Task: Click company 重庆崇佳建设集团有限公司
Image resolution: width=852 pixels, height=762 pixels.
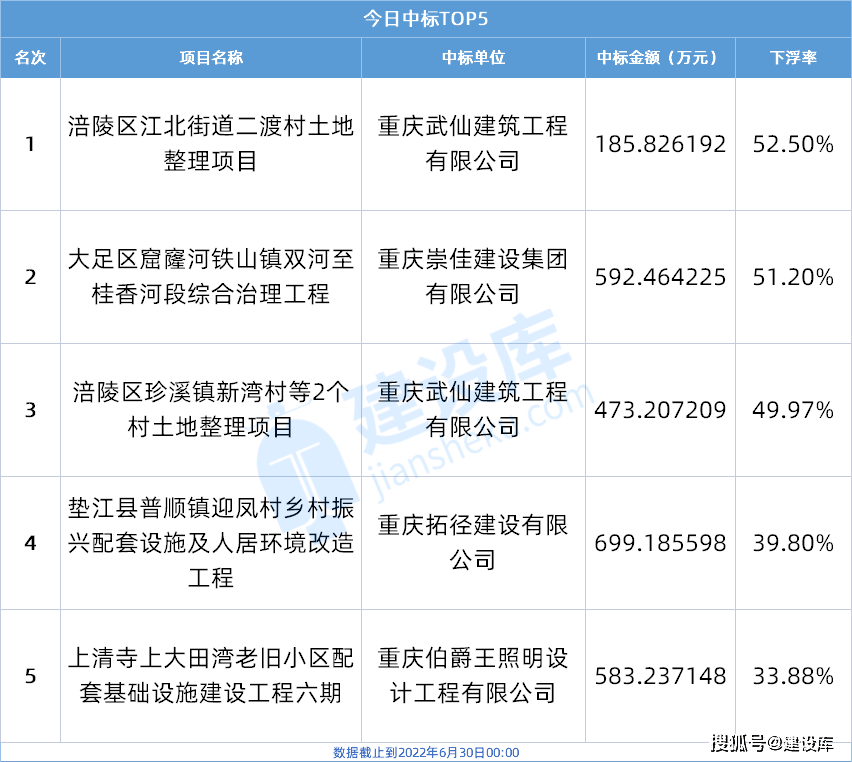Action: point(473,277)
